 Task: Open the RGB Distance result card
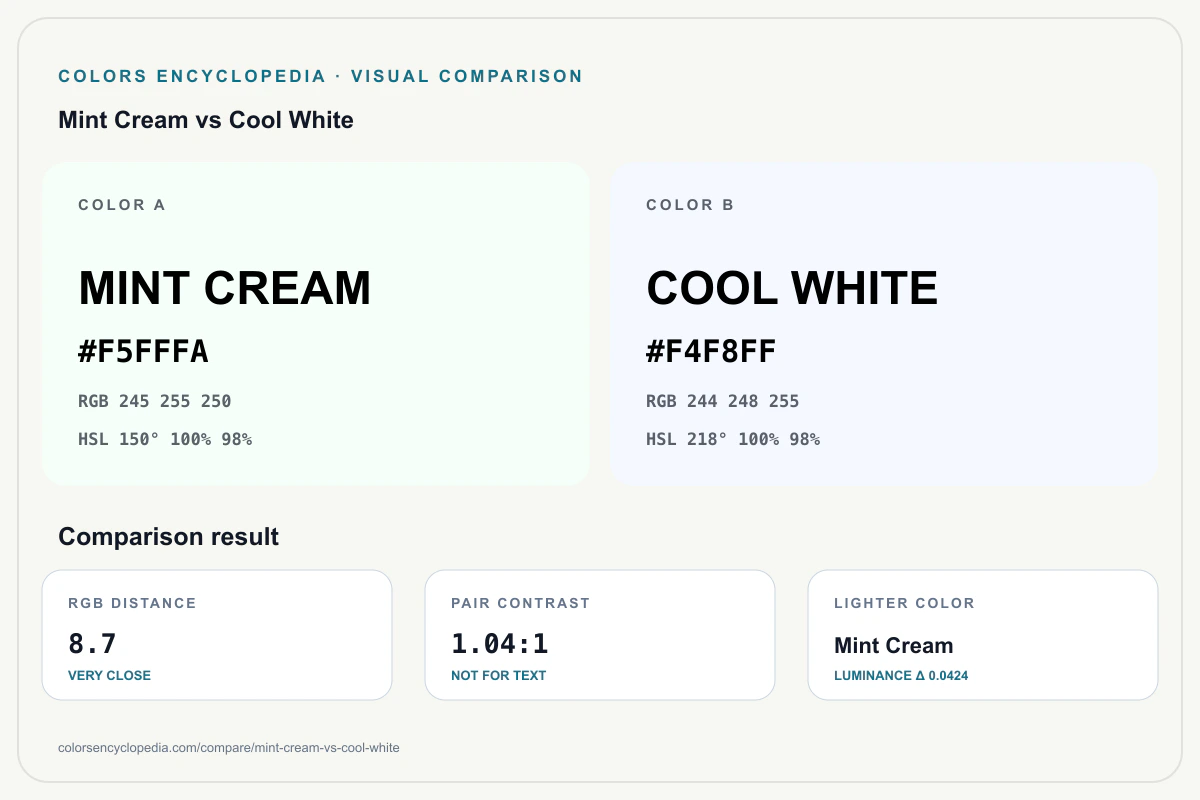[x=217, y=635]
